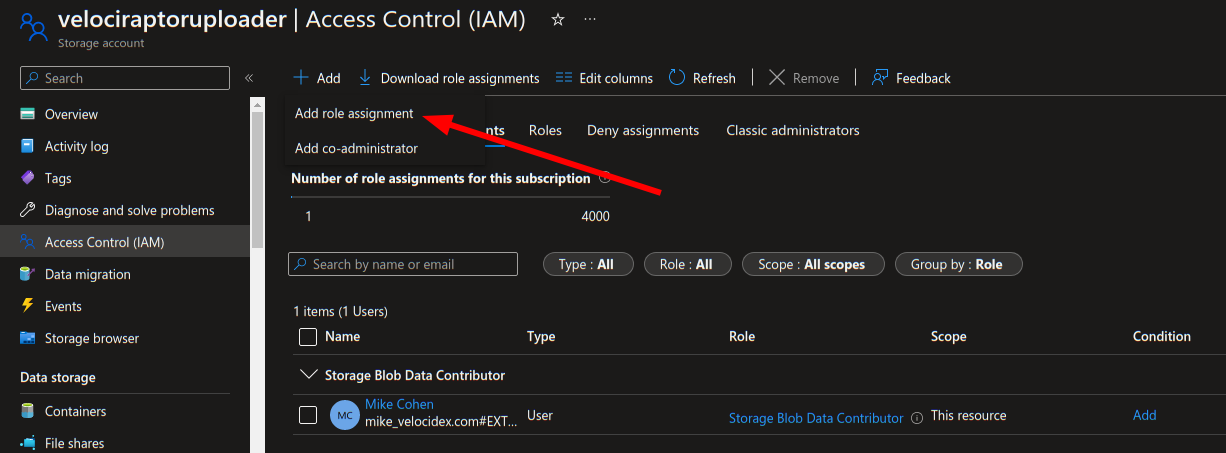Open Storage browser from sidebar
Screen dimensions: 1226x453
[x=92, y=338]
